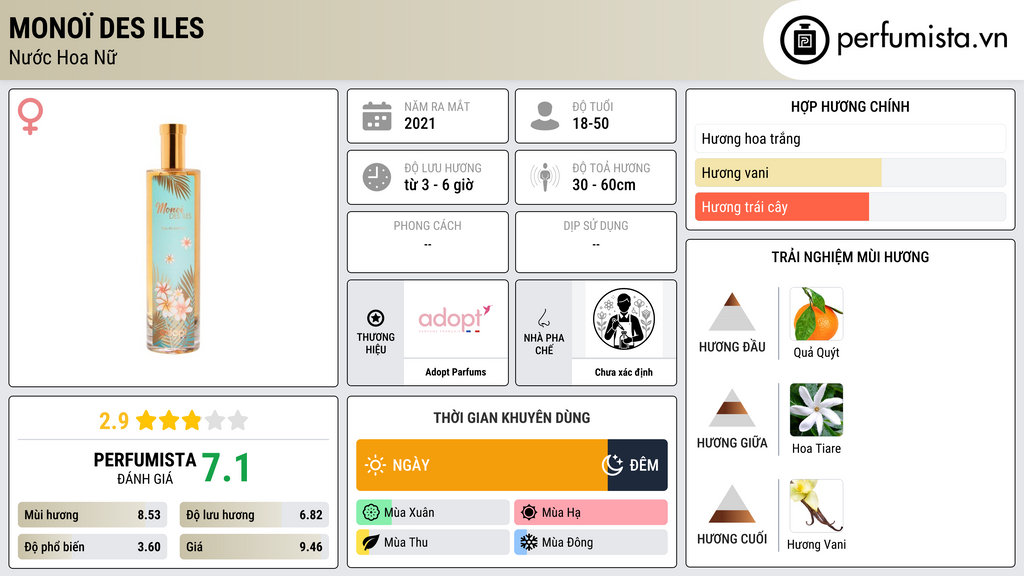The width and height of the screenshot is (1024, 576).
Task: Click the Mùa Đông snowflake icon
Action: [529, 542]
